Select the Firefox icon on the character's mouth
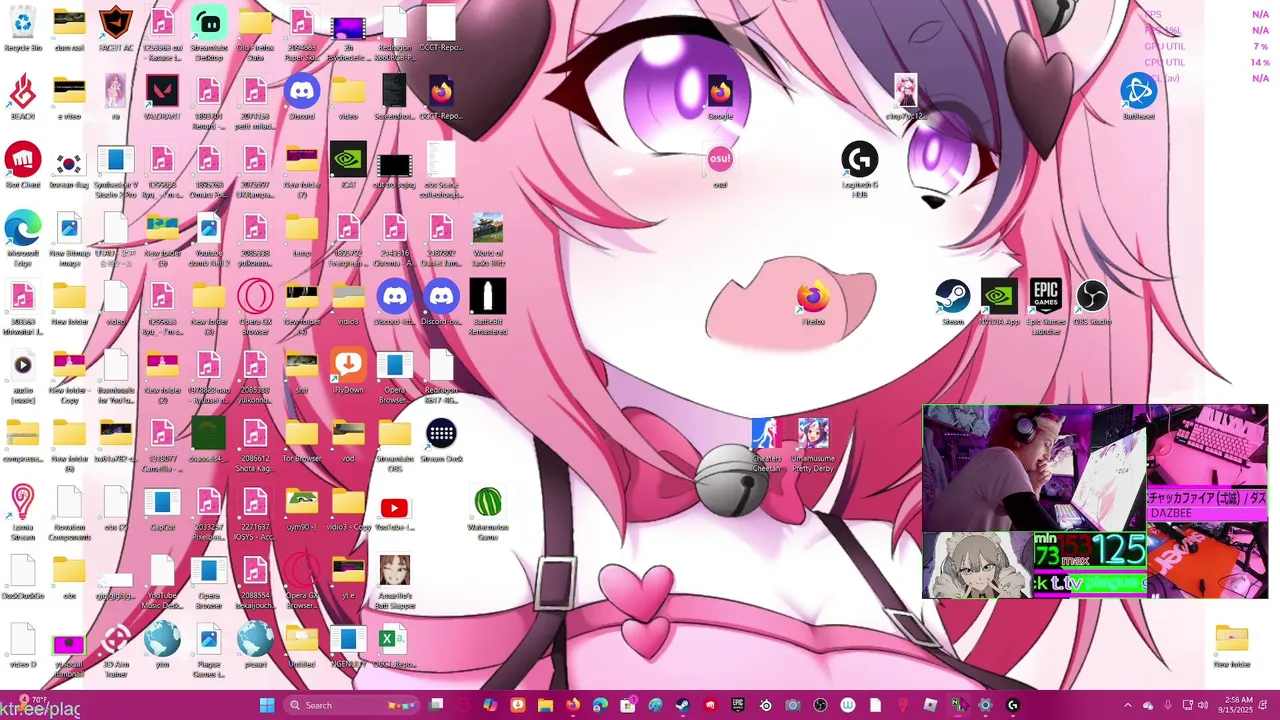The height and width of the screenshot is (720, 1280). pos(813,303)
